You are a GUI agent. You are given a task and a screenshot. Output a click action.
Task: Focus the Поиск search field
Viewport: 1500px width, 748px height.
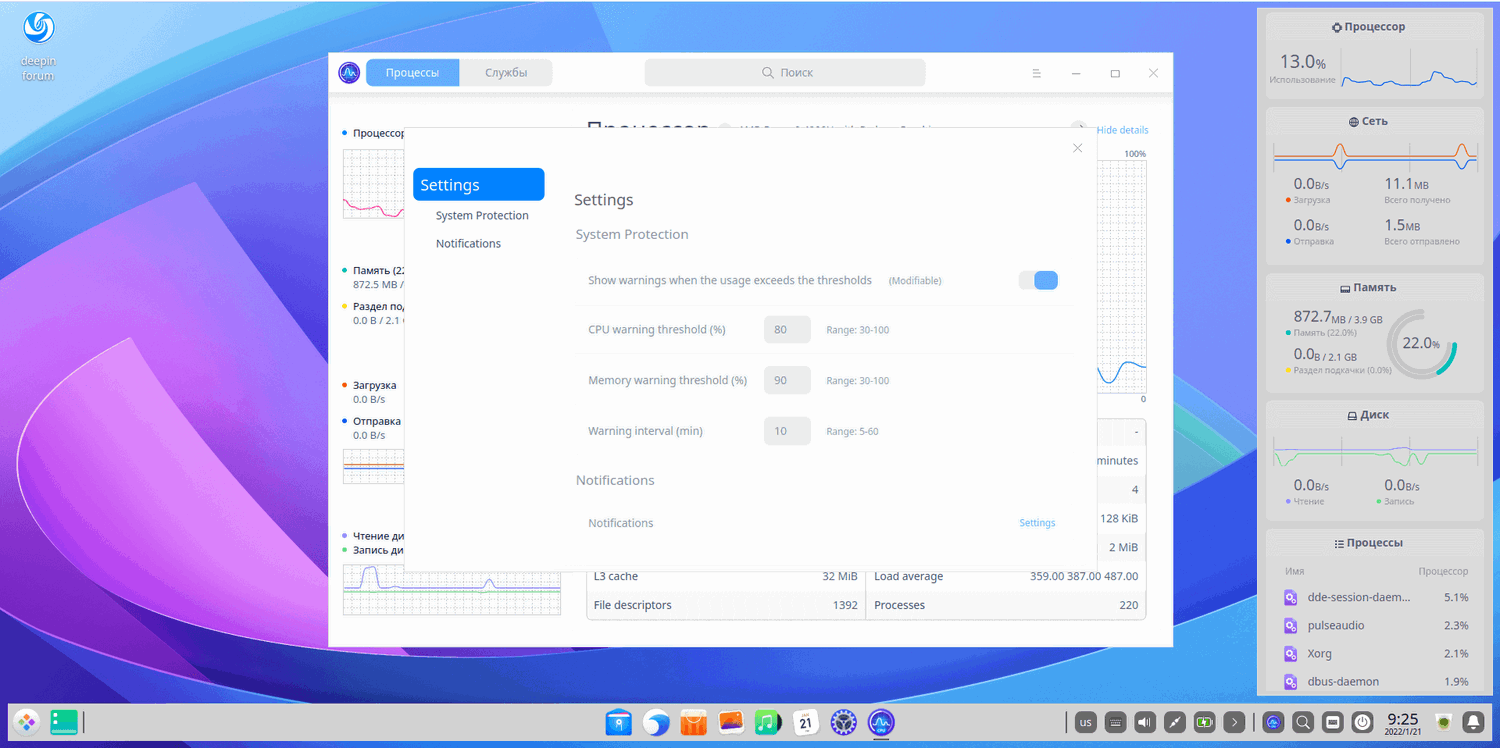click(x=785, y=73)
